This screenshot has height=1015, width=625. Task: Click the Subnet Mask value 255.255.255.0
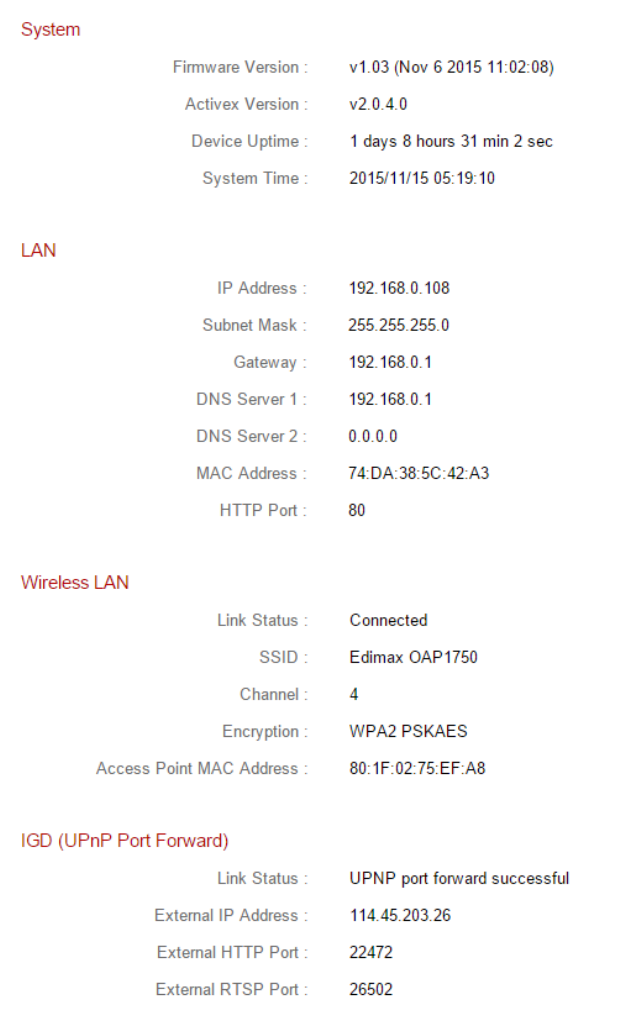399,326
